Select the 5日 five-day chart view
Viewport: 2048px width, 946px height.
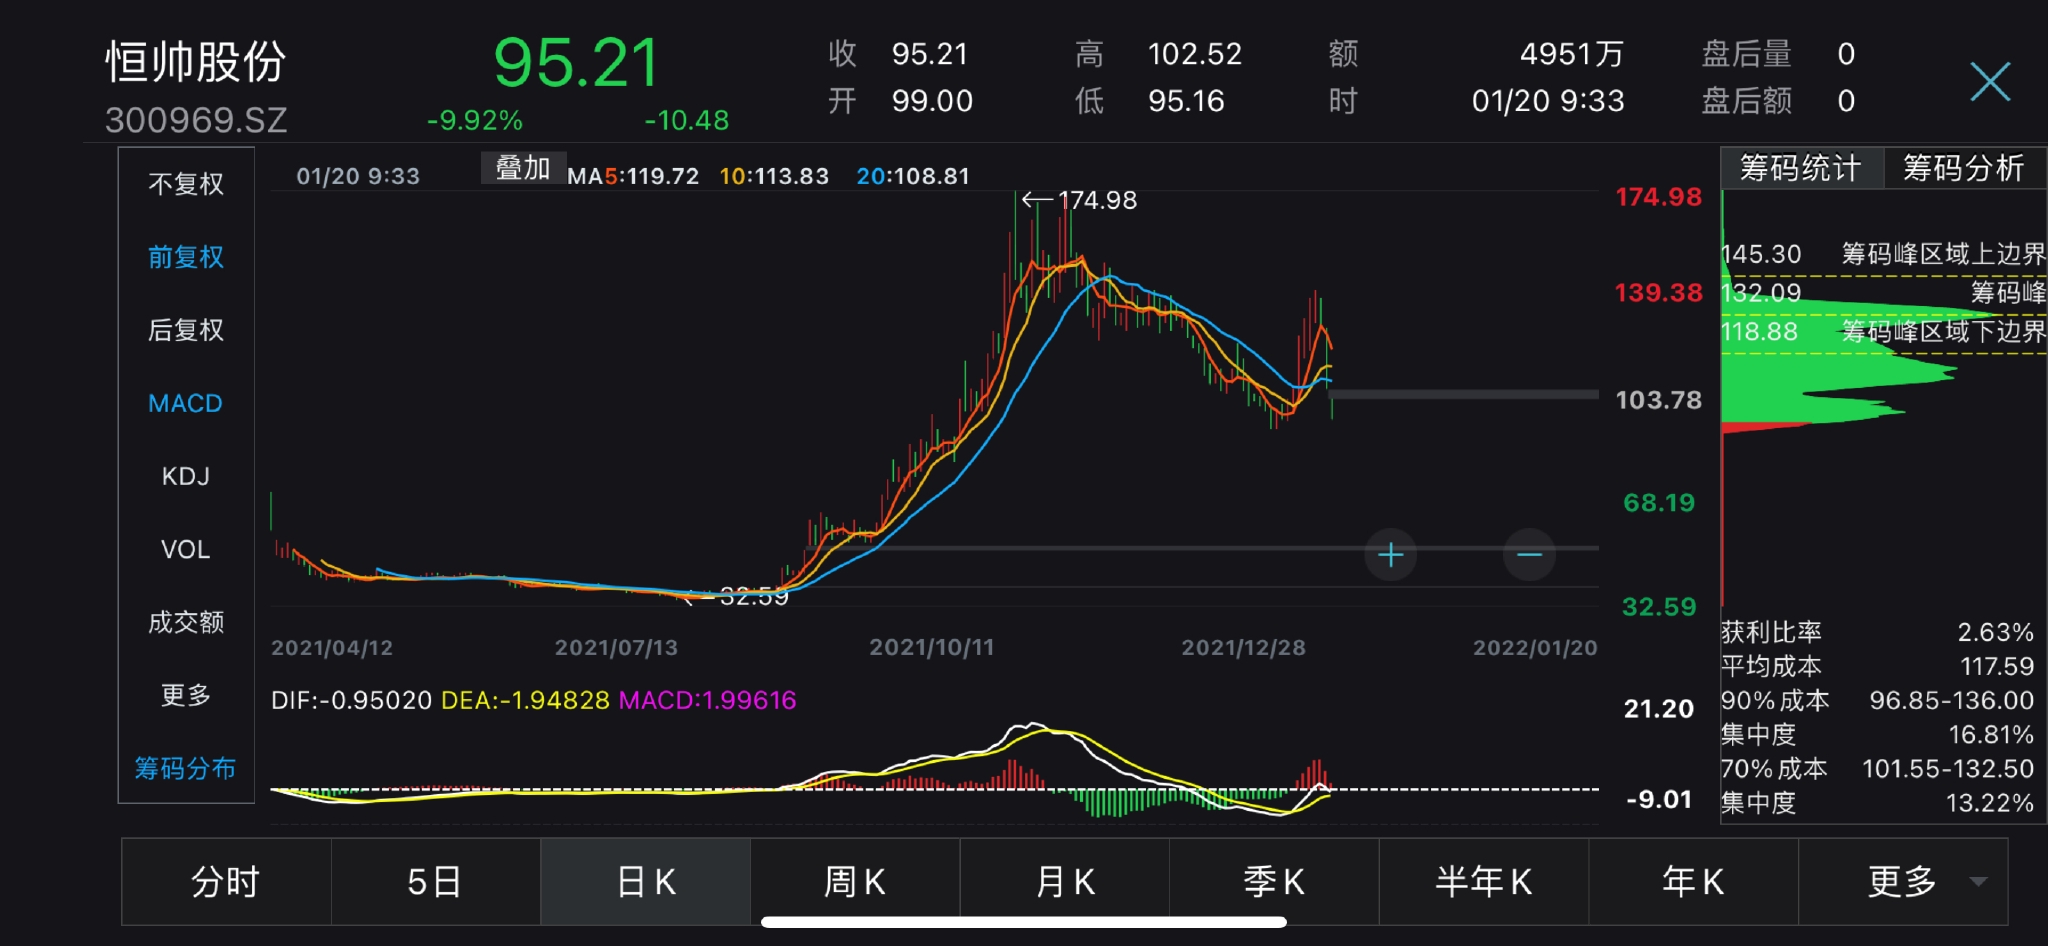(434, 882)
